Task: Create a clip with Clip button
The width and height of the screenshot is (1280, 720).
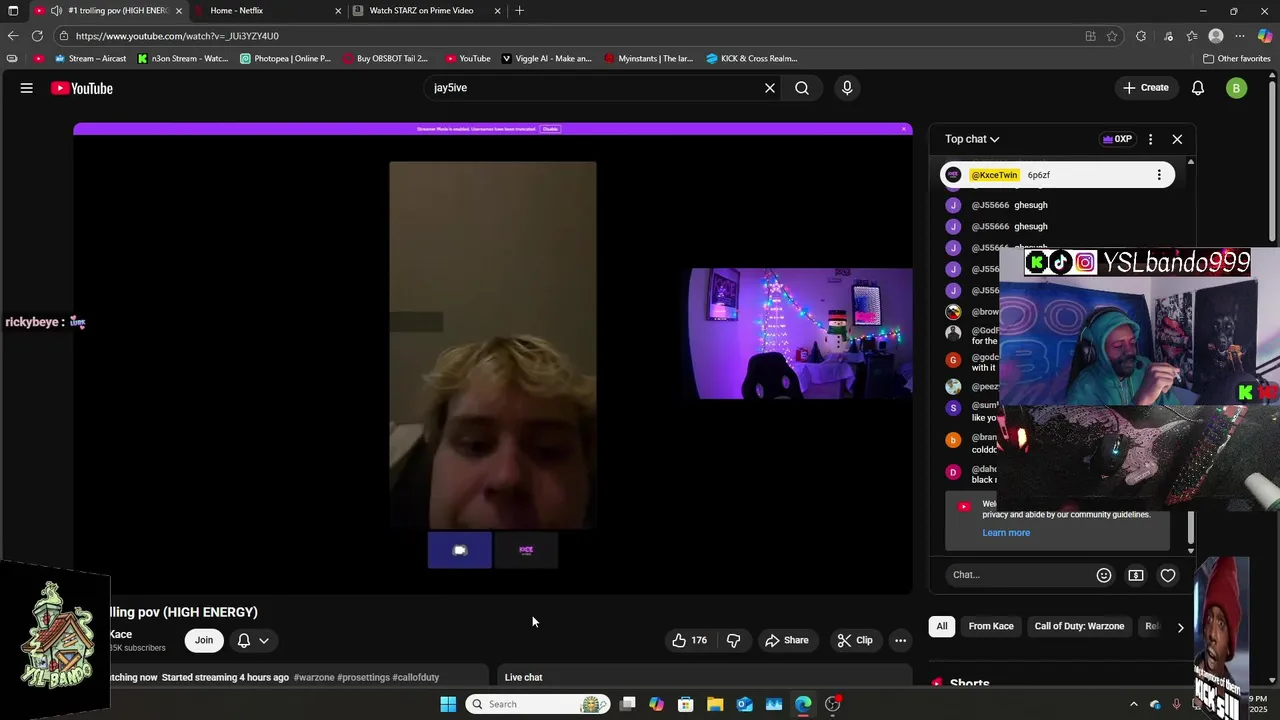Action: (855, 640)
